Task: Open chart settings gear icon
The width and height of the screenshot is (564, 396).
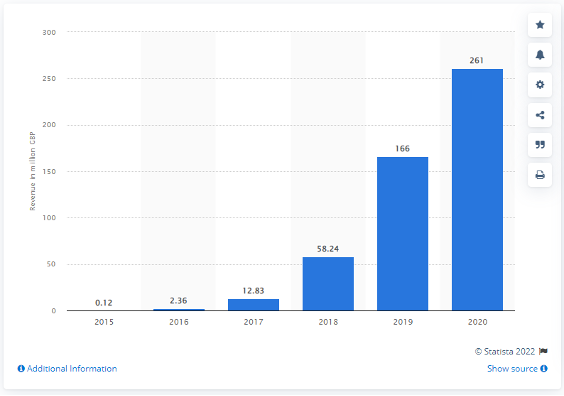Action: pyautogui.click(x=540, y=85)
